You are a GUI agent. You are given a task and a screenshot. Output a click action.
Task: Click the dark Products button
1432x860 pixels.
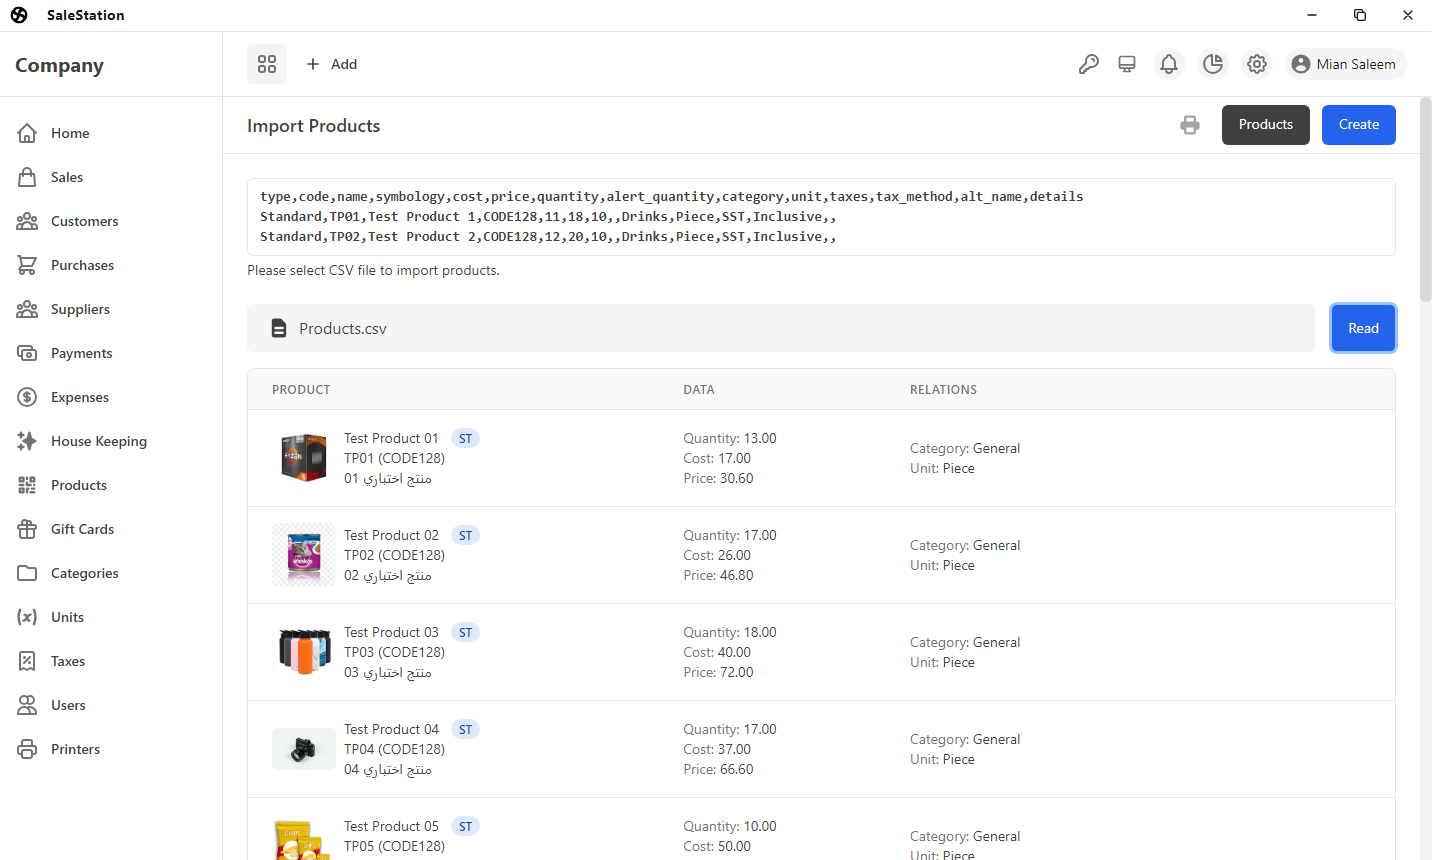(x=1265, y=125)
